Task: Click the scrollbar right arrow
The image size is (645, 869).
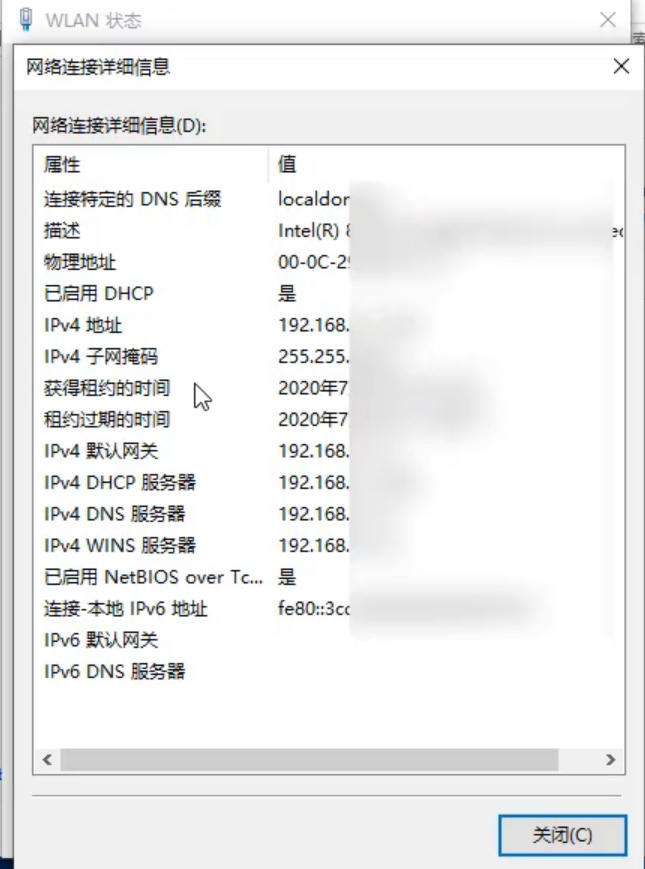Action: pos(610,759)
